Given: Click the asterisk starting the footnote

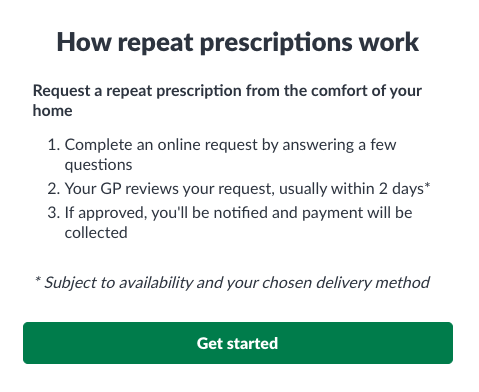Looking at the screenshot, I should [38, 280].
